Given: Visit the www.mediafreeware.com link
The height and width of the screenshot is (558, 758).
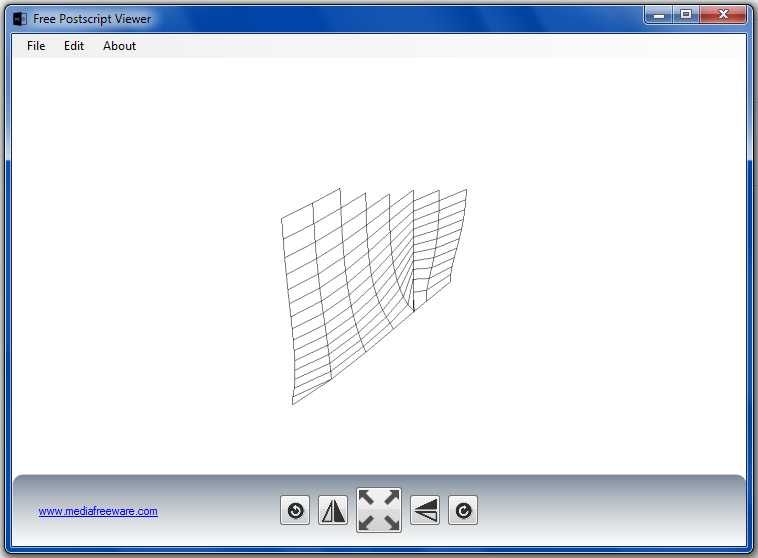Looking at the screenshot, I should pos(98,511).
